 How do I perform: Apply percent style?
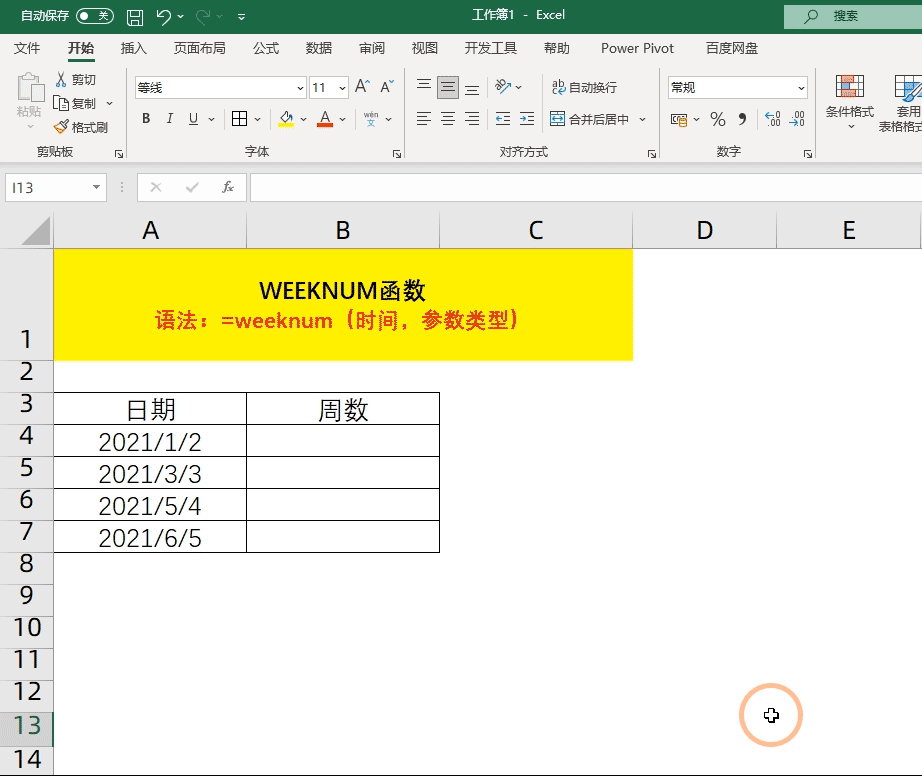coord(717,119)
